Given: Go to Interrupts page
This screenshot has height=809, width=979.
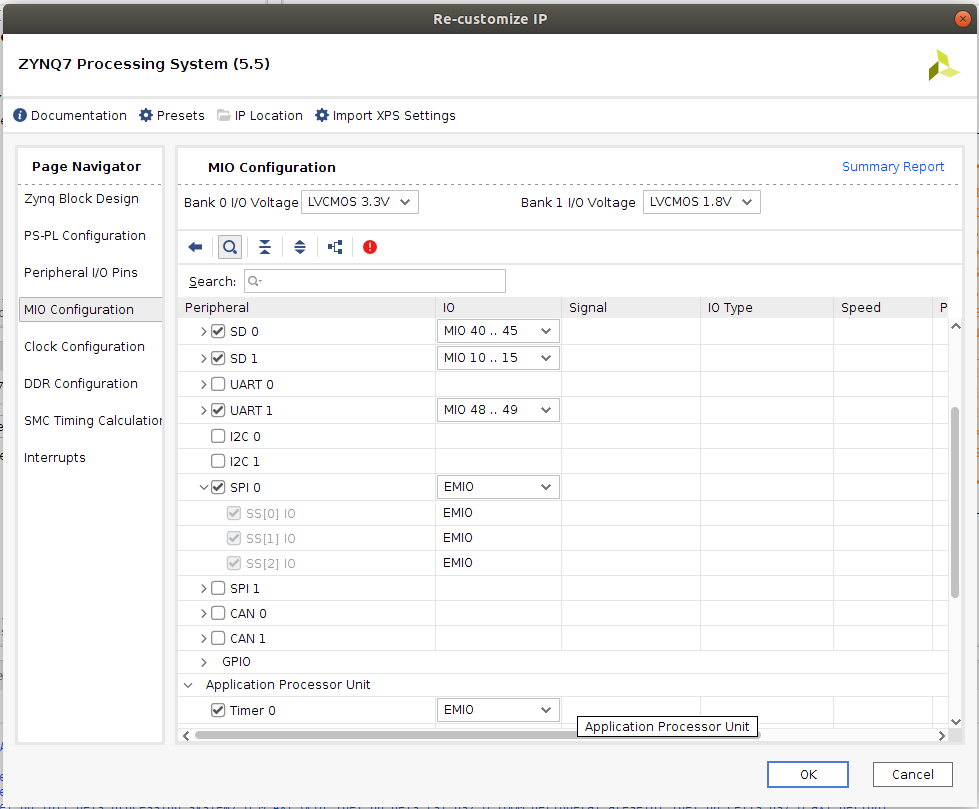Looking at the screenshot, I should pos(54,458).
